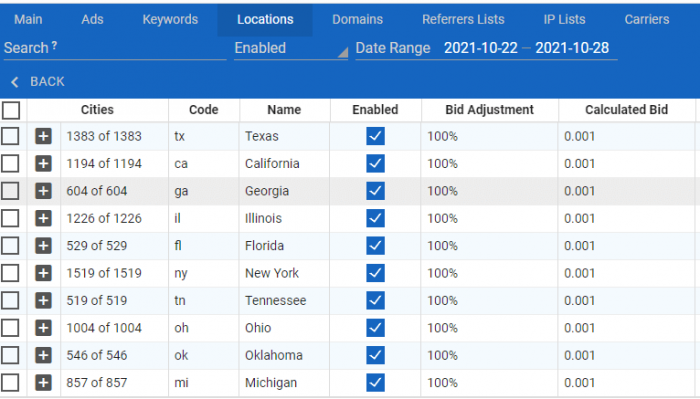Switch to the Keywords tab
This screenshot has height=399, width=700.
click(170, 19)
